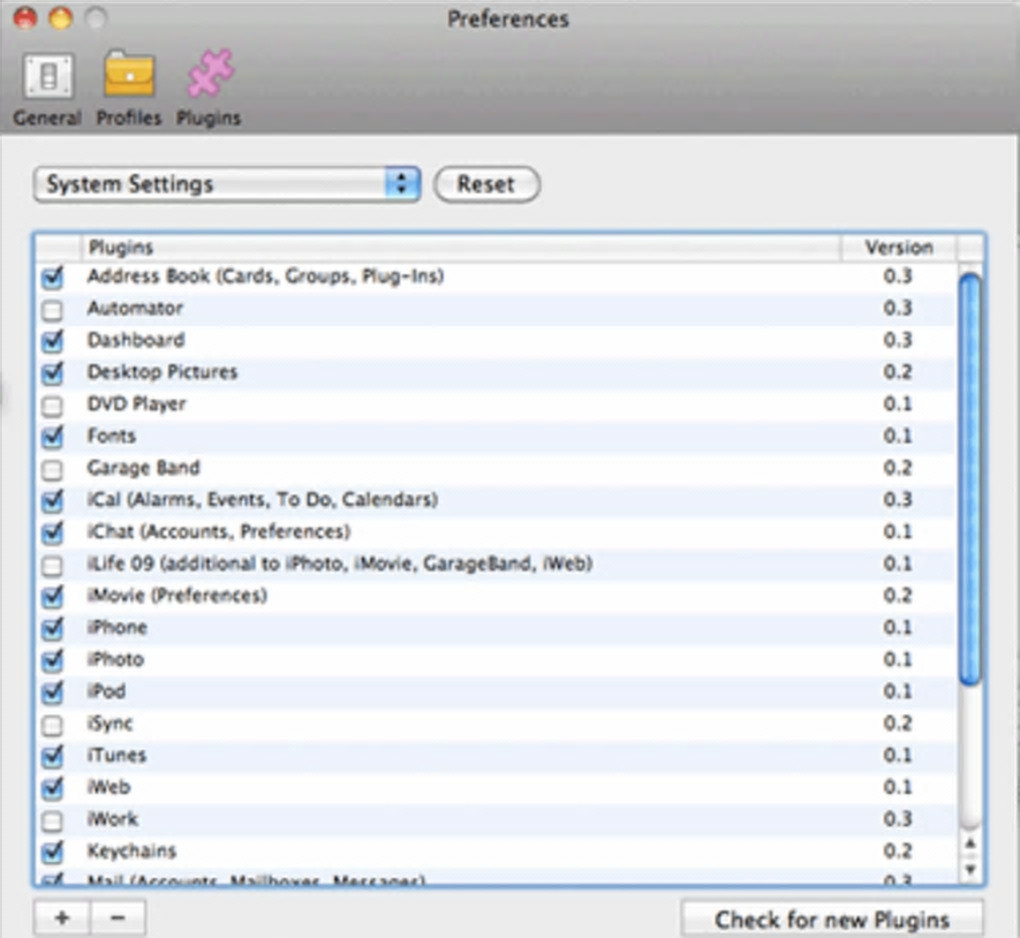Screen dimensions: 1020x938
Task: Click version 0.1 in iTunes row
Action: 898,755
